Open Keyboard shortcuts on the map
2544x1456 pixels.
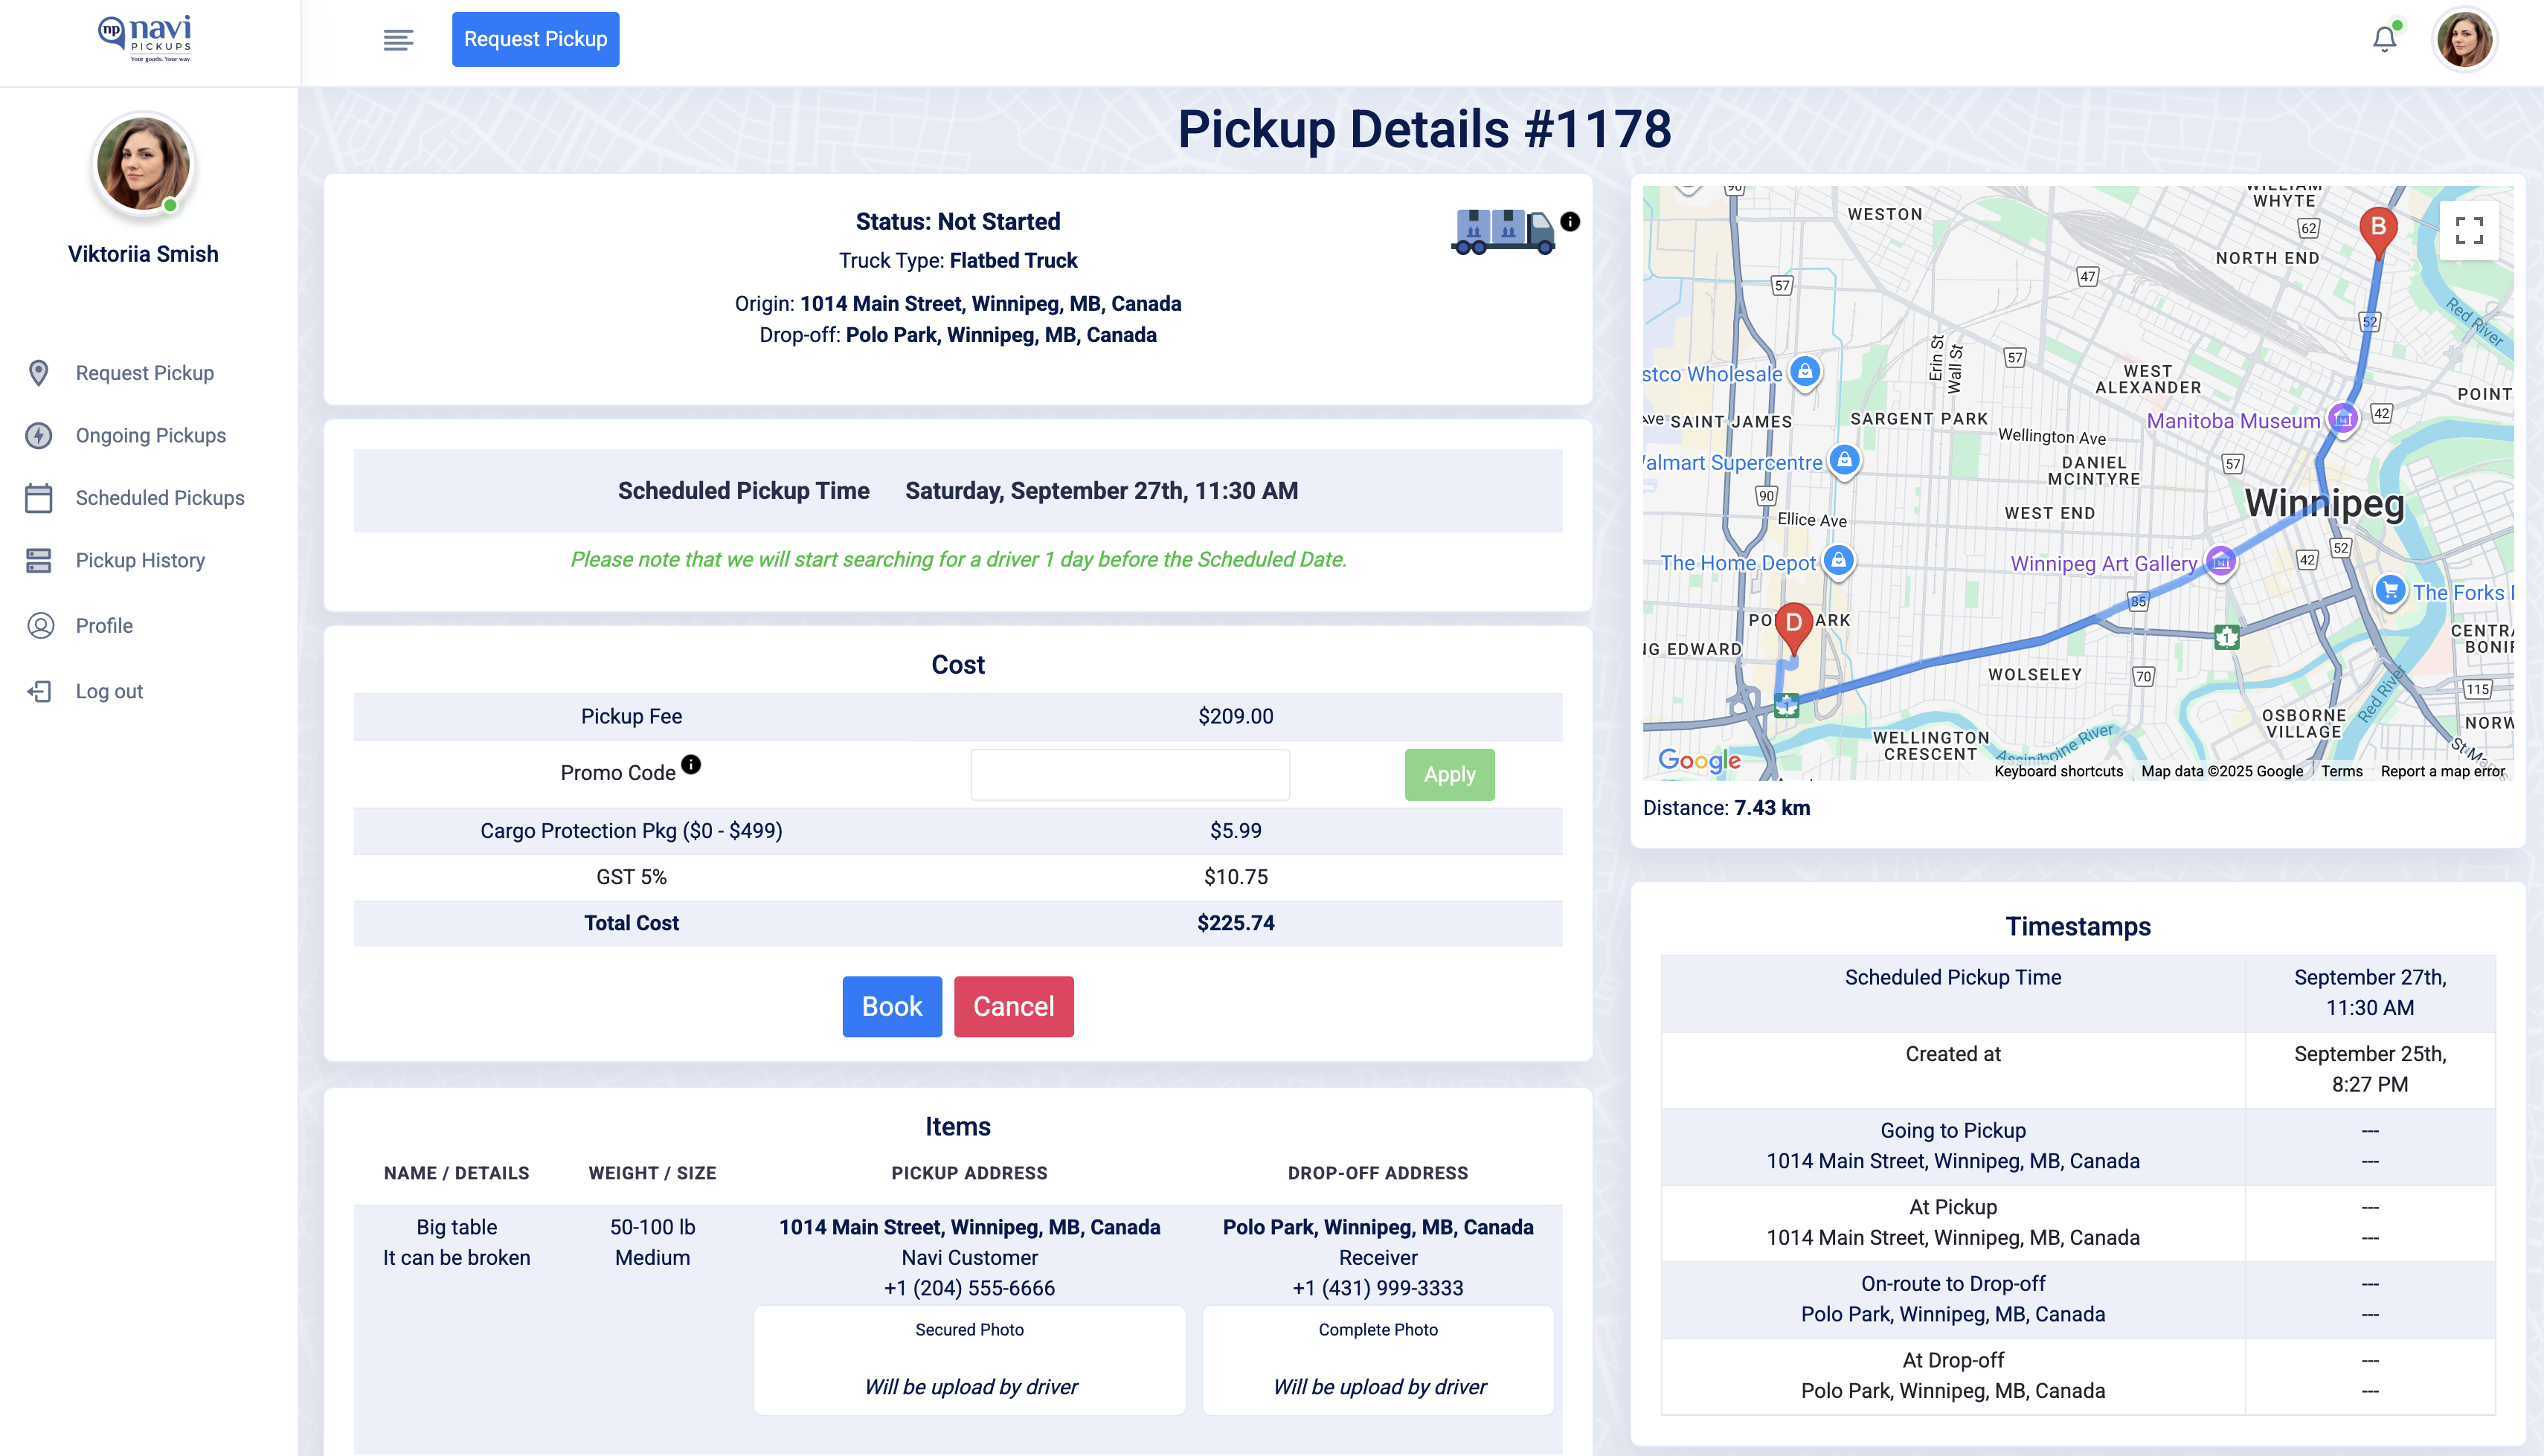(x=2059, y=771)
